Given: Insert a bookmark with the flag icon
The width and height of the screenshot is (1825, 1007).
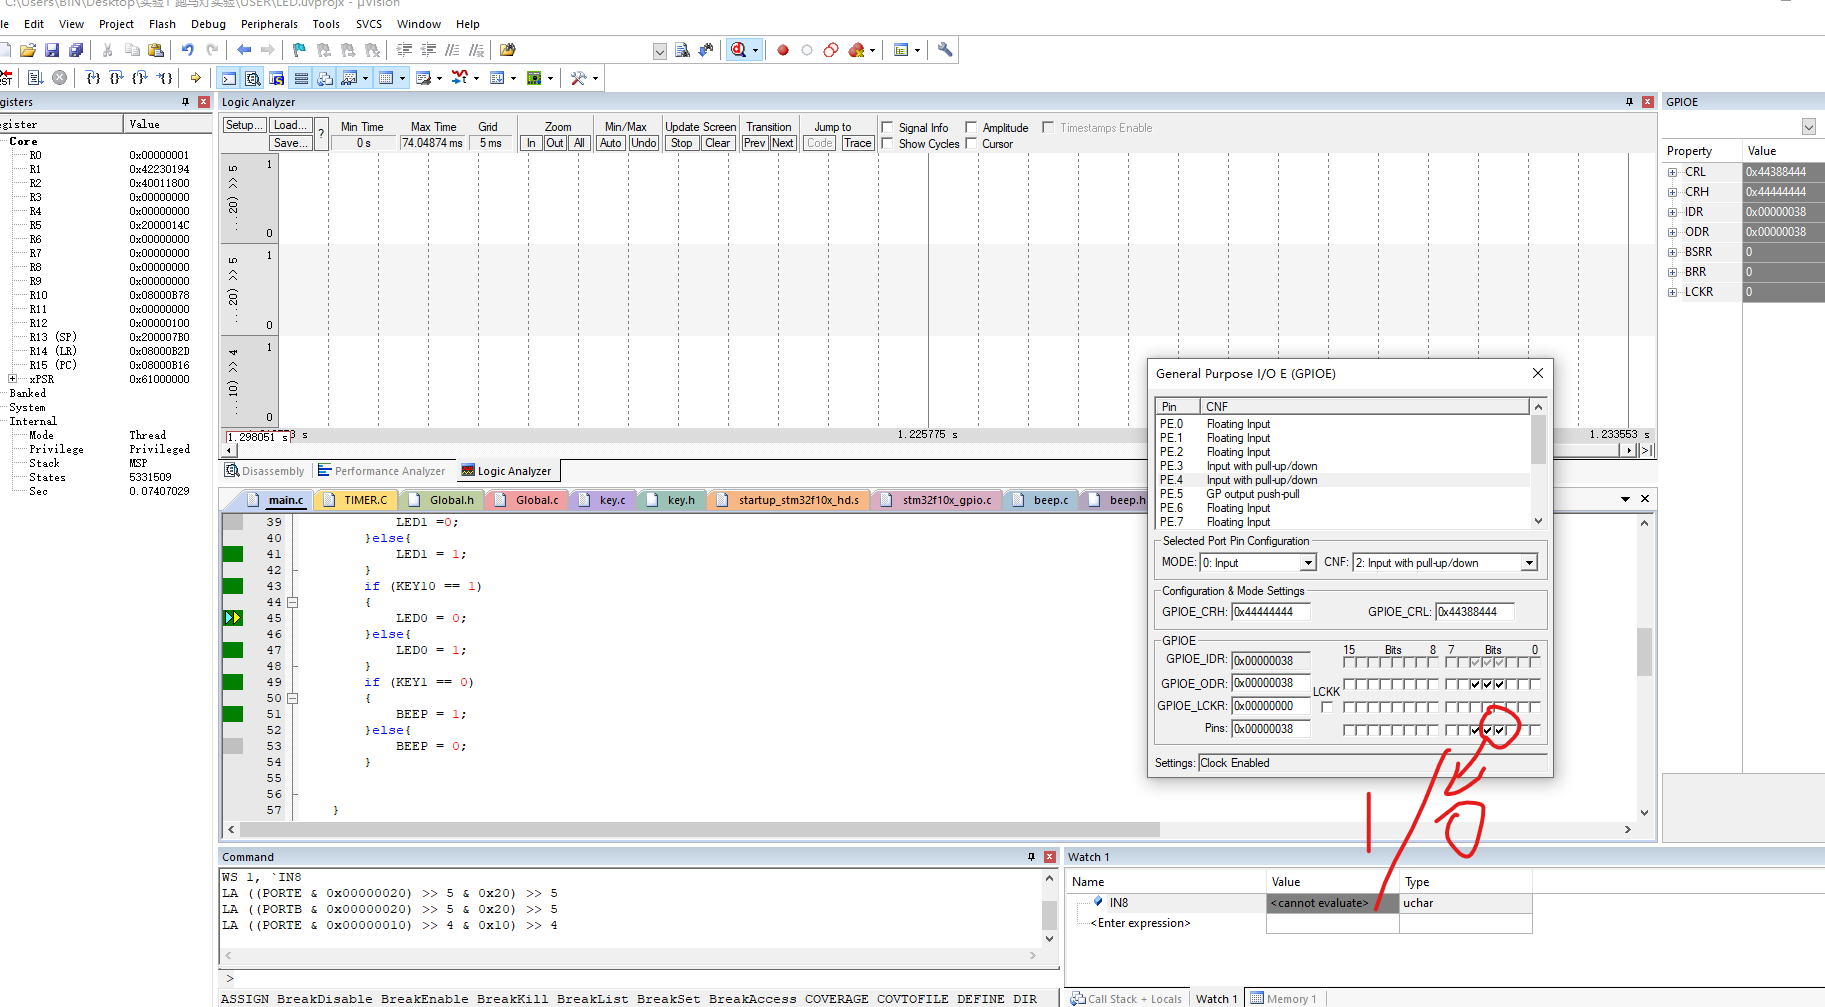Looking at the screenshot, I should pyautogui.click(x=299, y=50).
